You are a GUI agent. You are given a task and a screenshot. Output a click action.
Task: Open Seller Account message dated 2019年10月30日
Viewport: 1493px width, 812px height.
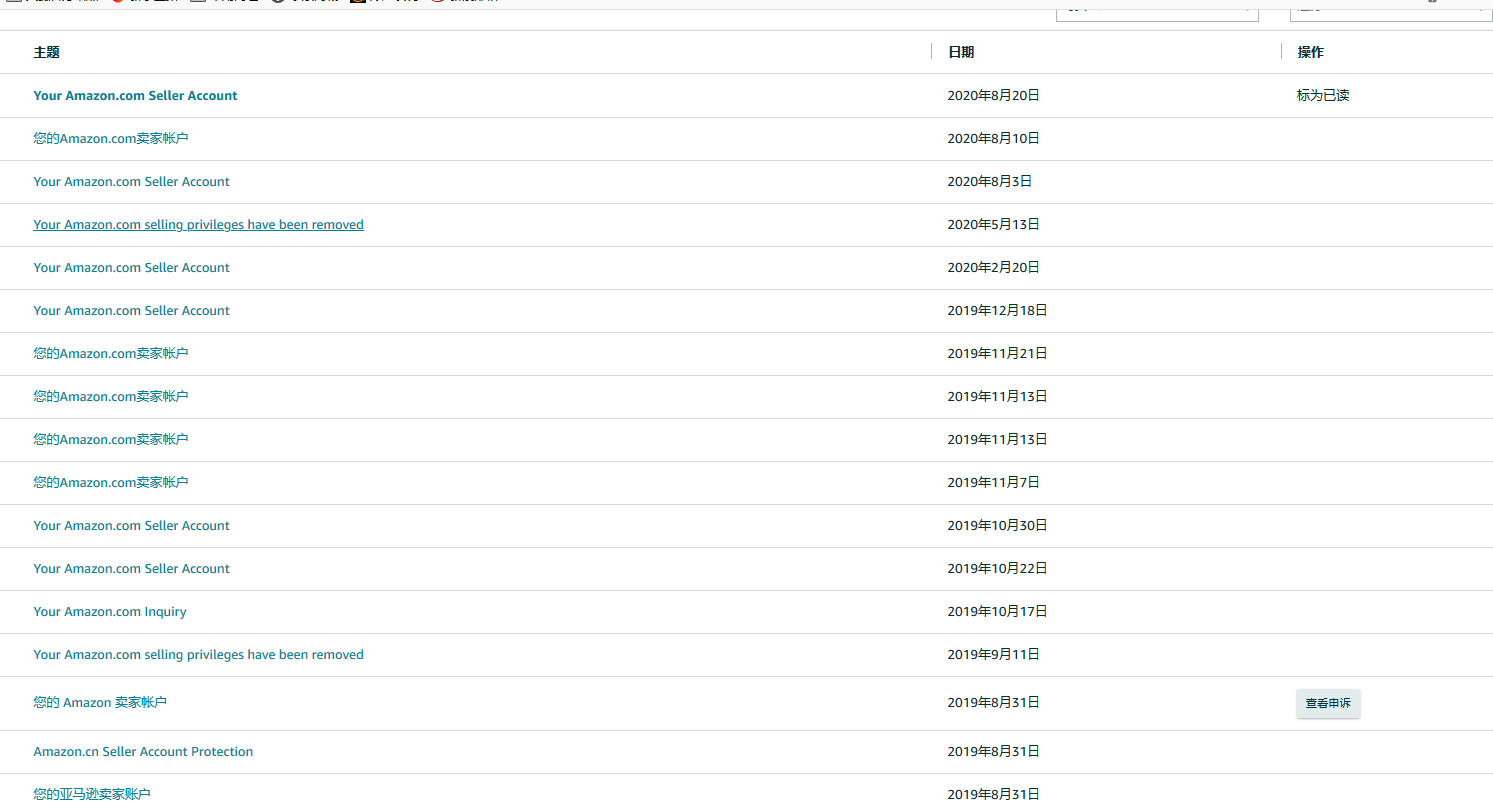[131, 526]
